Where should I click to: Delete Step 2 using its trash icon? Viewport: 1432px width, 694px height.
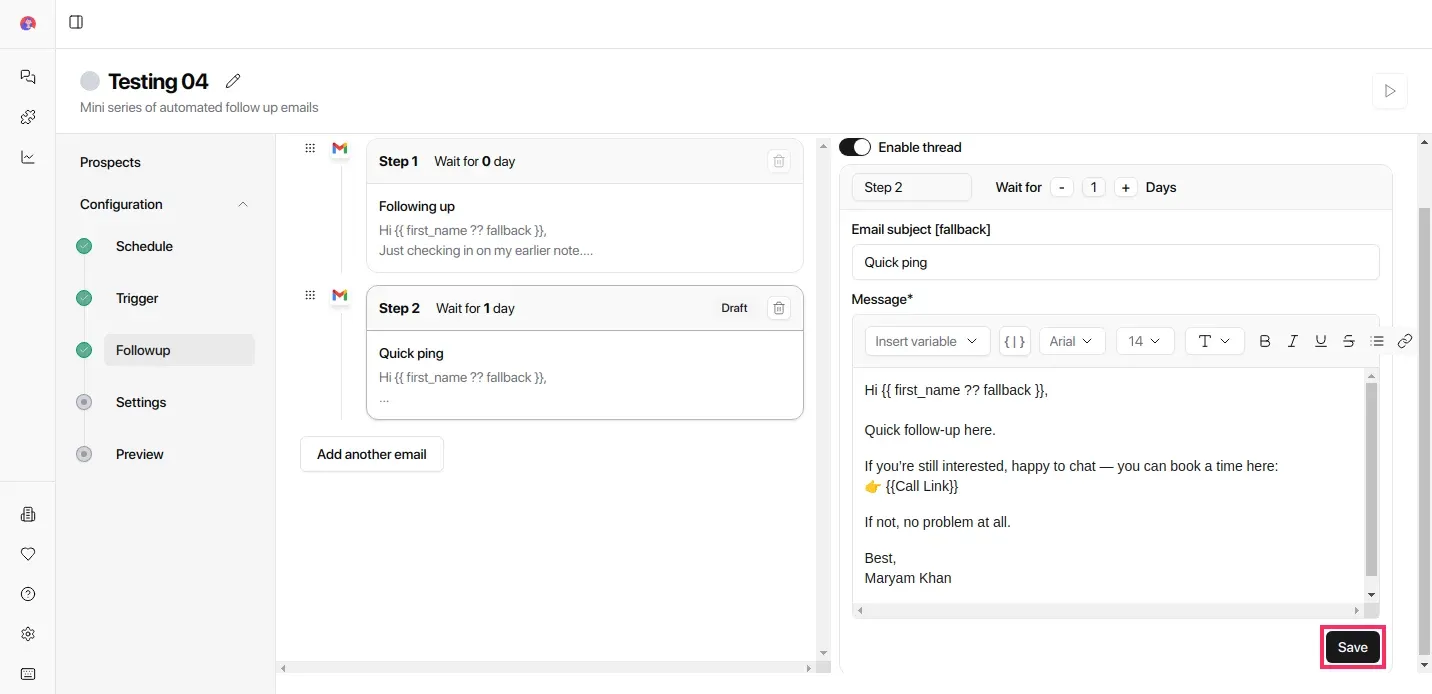778,308
